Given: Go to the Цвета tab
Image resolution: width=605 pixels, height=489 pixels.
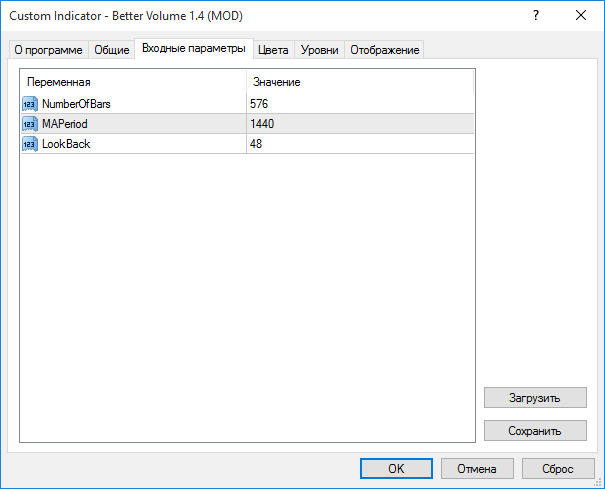Looking at the screenshot, I should (273, 50).
